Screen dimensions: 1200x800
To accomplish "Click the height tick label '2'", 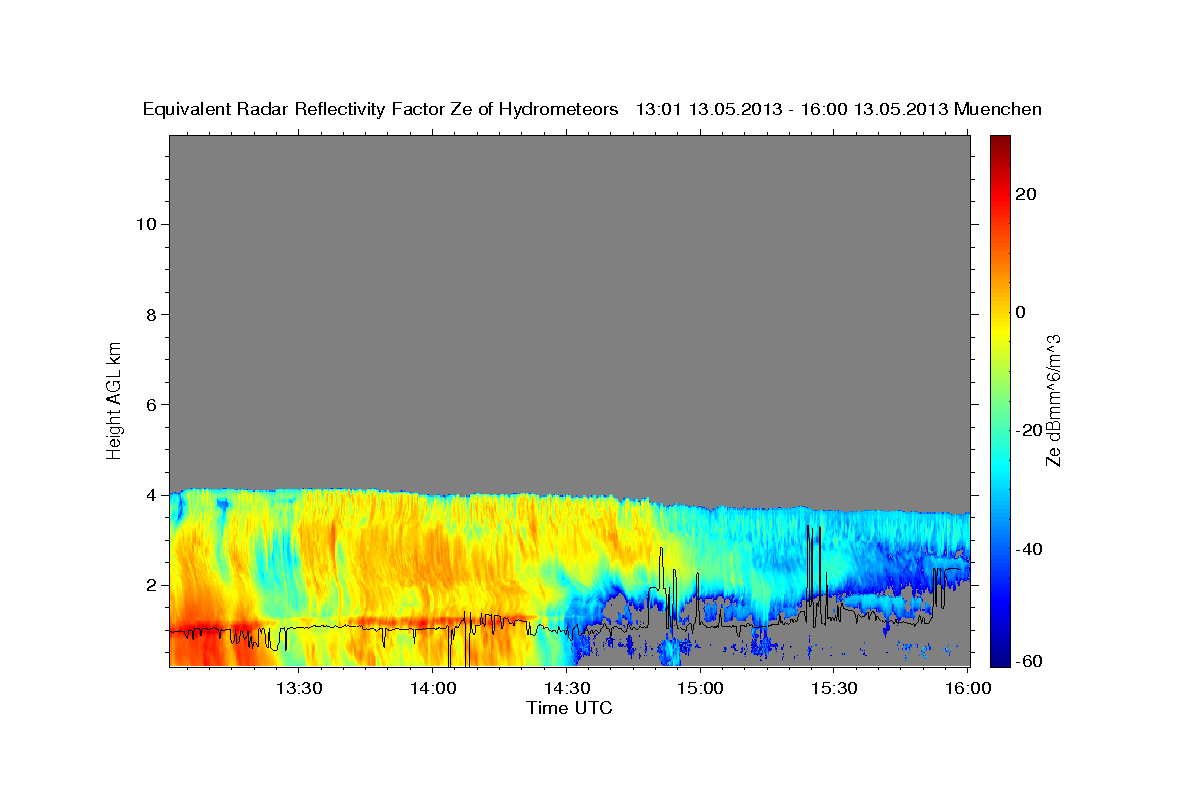I will (x=149, y=585).
